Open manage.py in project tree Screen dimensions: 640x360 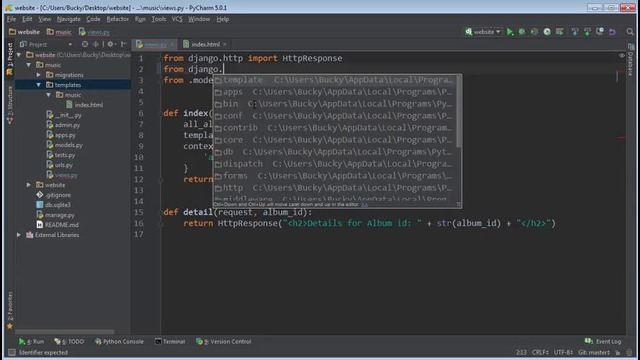pos(56,215)
